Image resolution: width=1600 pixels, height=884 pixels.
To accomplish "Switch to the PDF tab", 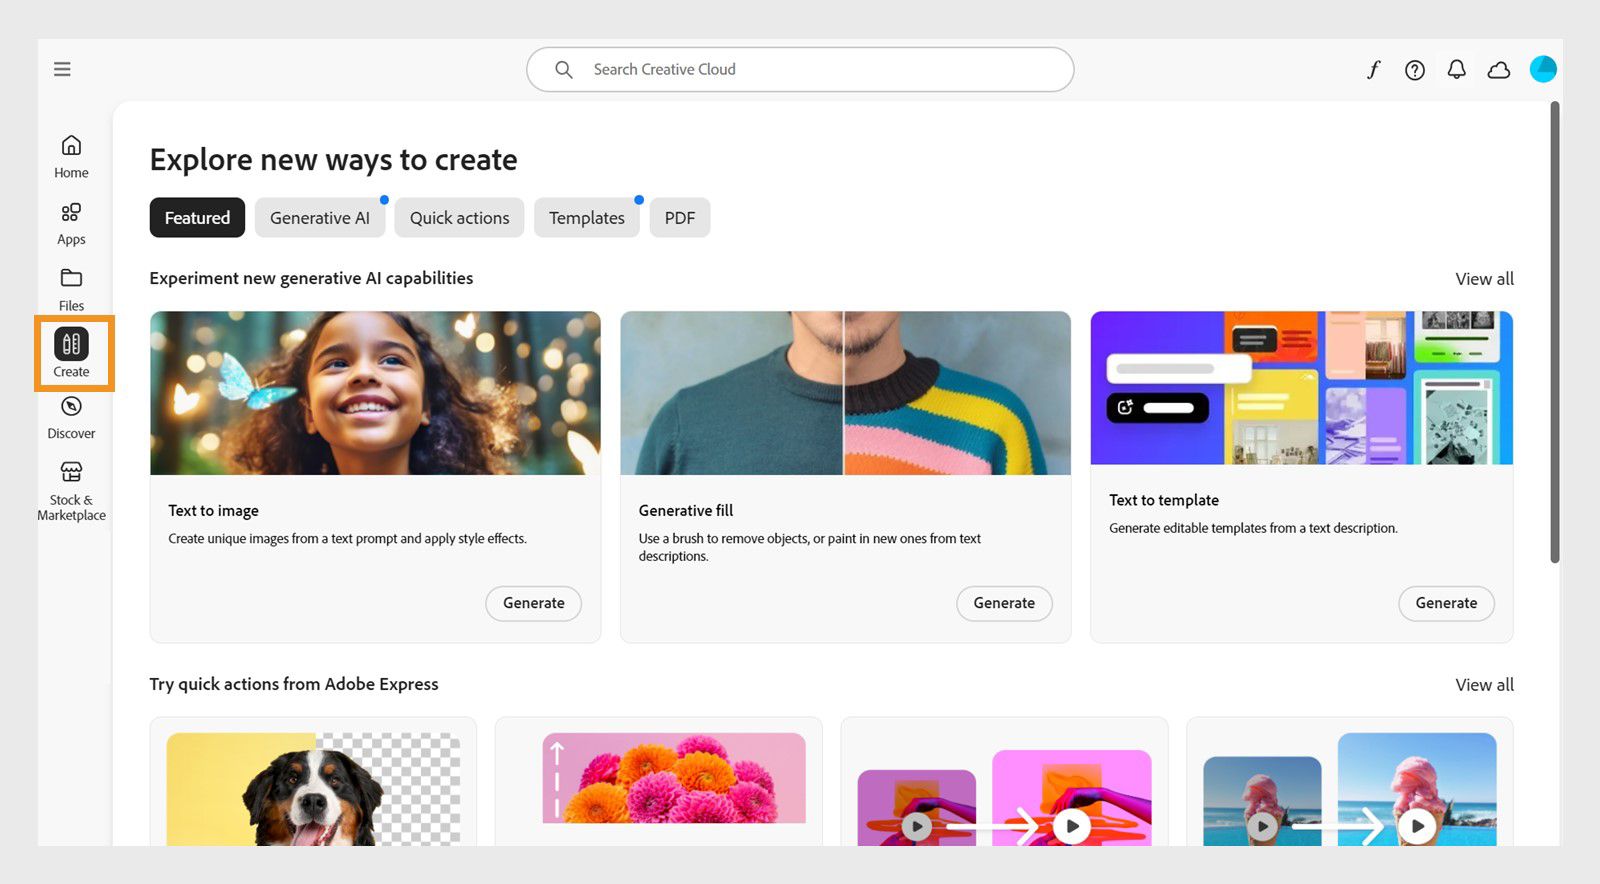I will point(680,217).
